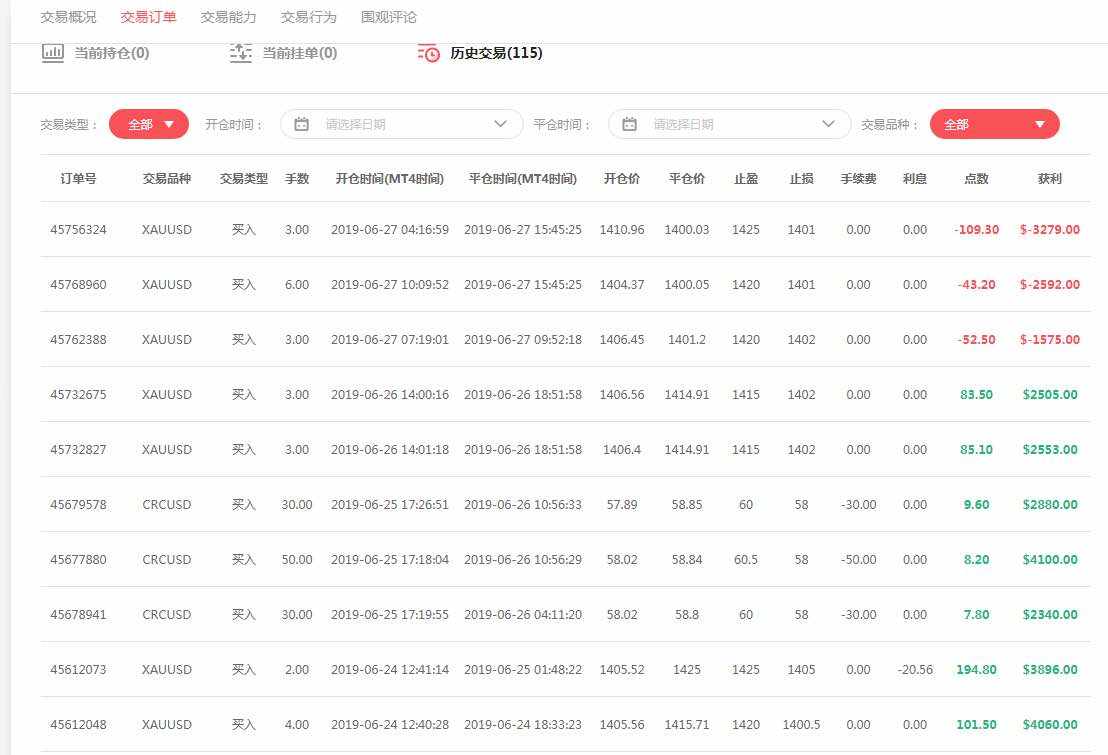Viewport: 1108px width, 755px height.
Task: Click the profit value $3896.00
Action: pyautogui.click(x=1050, y=669)
